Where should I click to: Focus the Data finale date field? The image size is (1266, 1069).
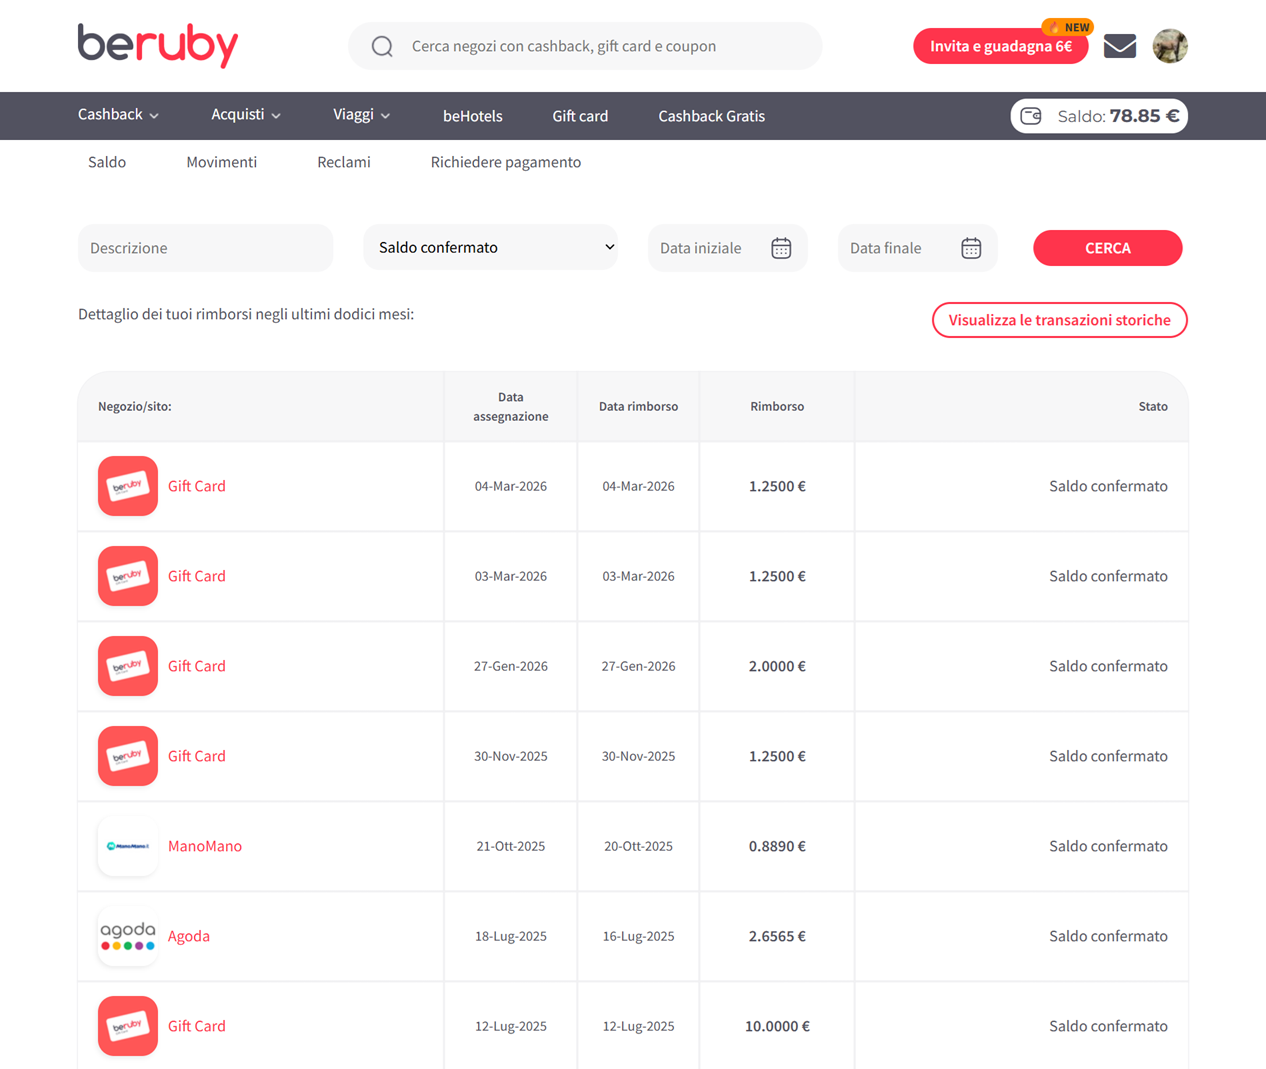point(918,248)
